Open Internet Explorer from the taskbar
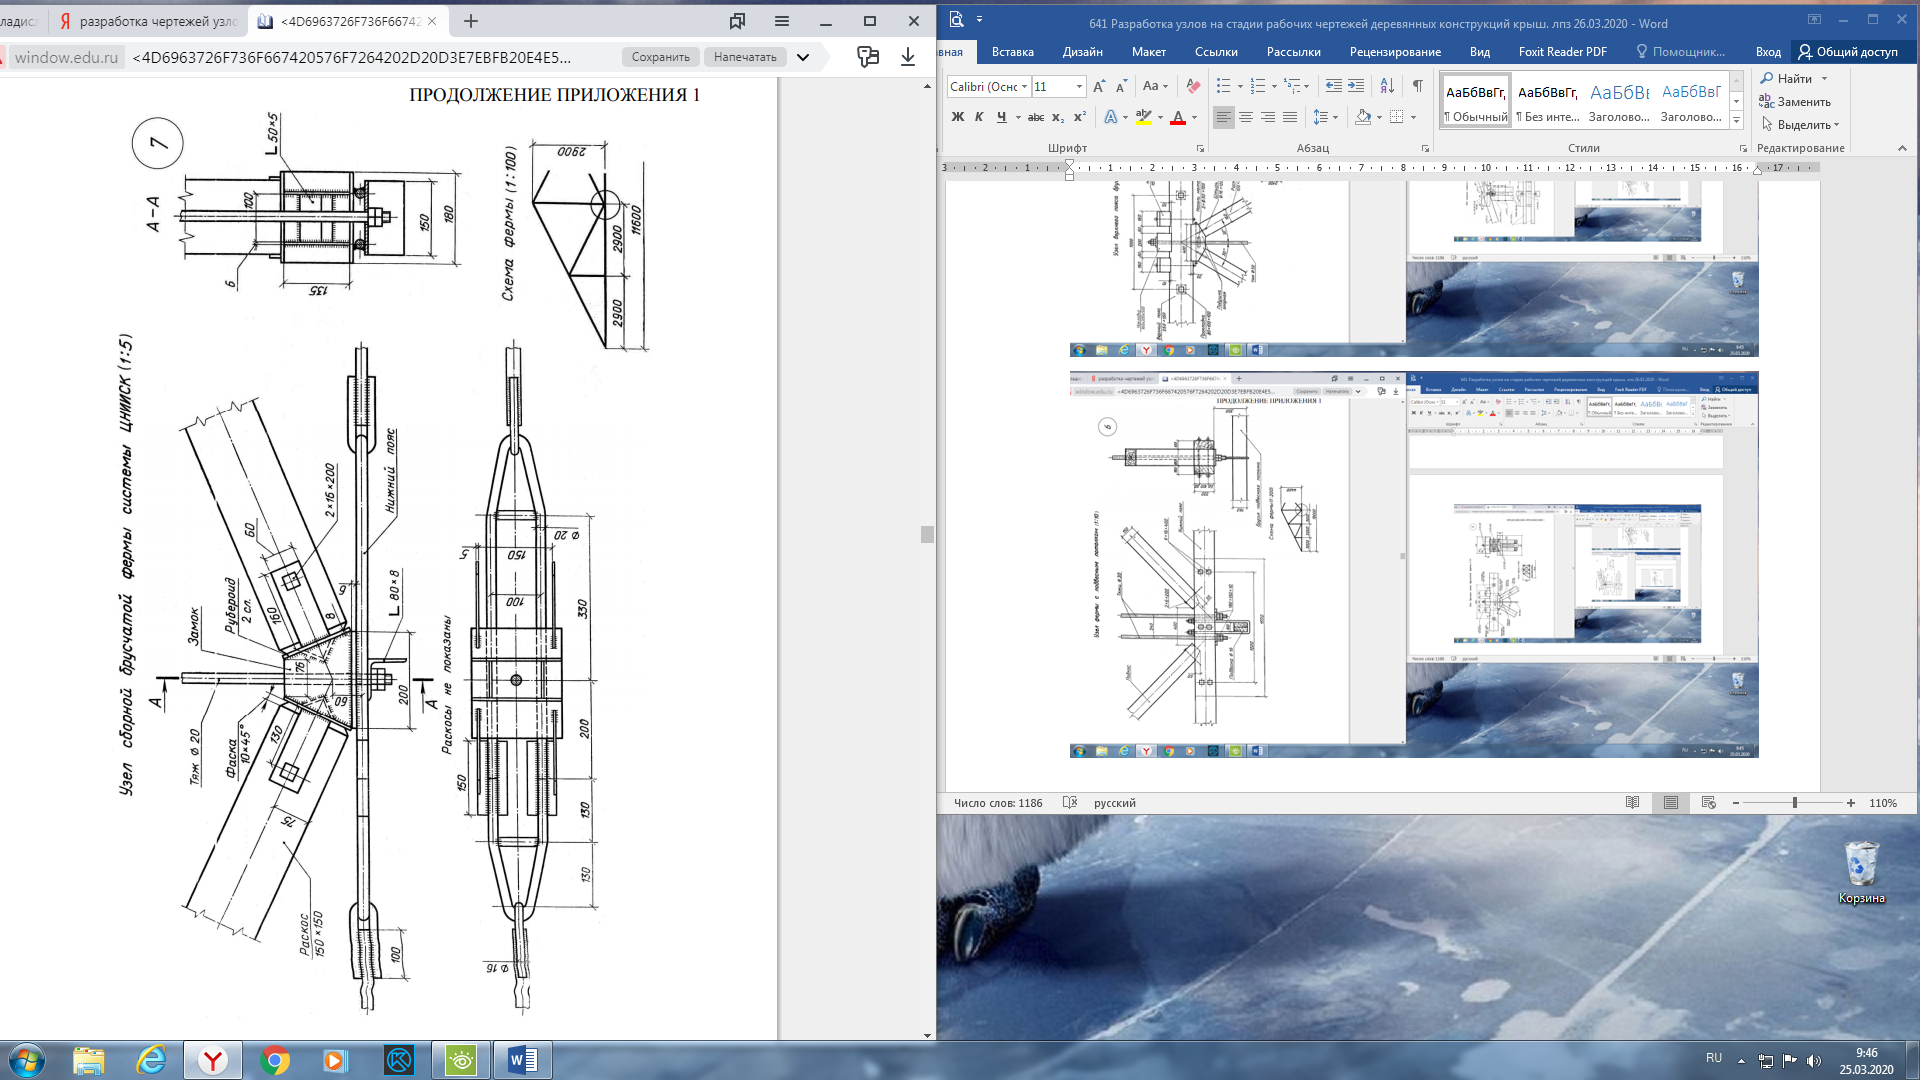Viewport: 1920px width, 1080px height. click(151, 1060)
